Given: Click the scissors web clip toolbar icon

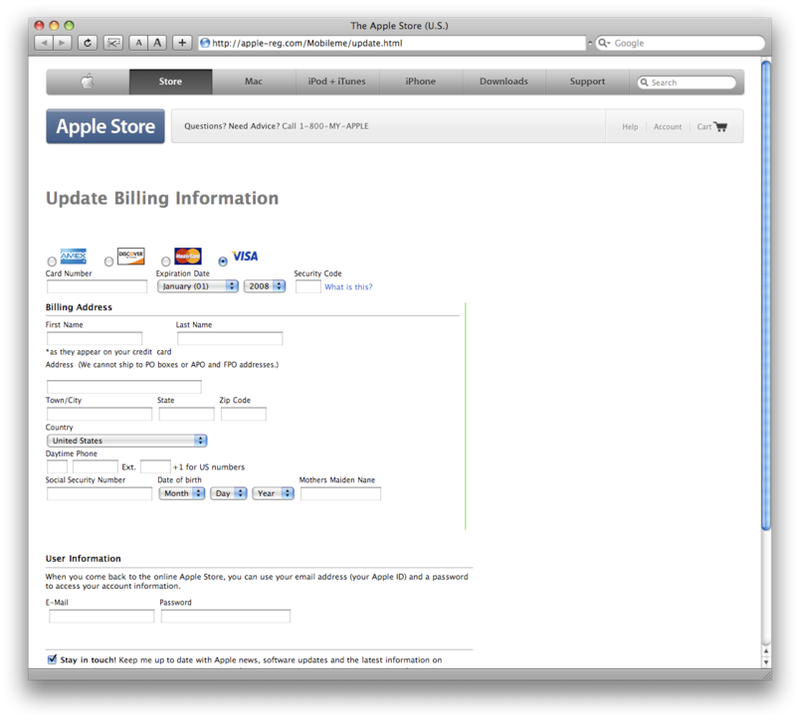Looking at the screenshot, I should click(x=113, y=43).
